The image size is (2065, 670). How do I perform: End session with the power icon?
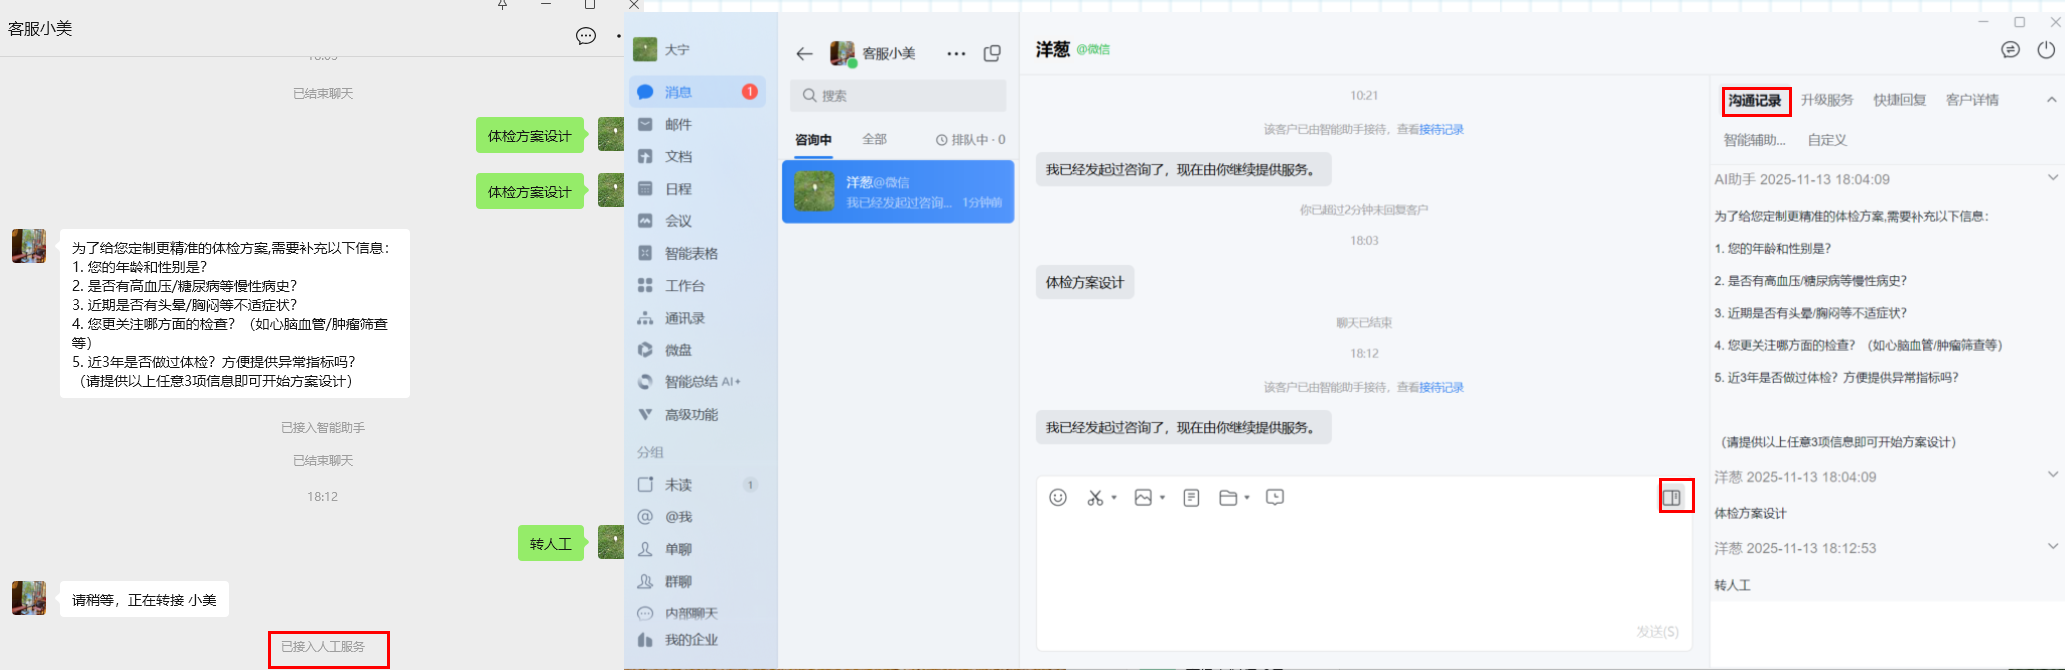coord(2046,50)
